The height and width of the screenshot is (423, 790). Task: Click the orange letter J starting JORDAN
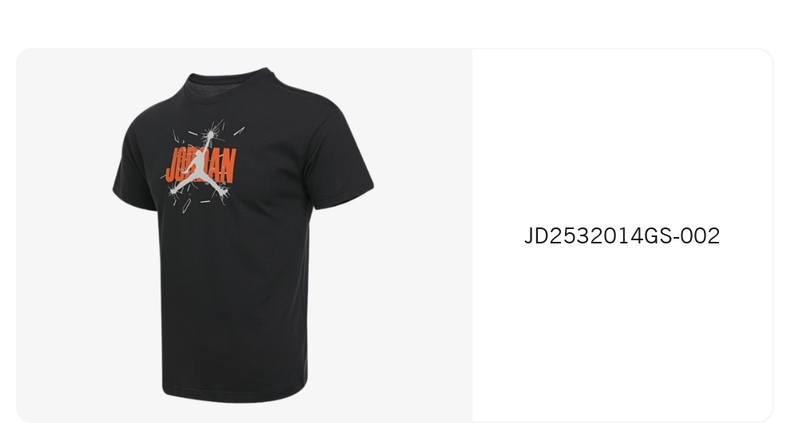(x=171, y=165)
